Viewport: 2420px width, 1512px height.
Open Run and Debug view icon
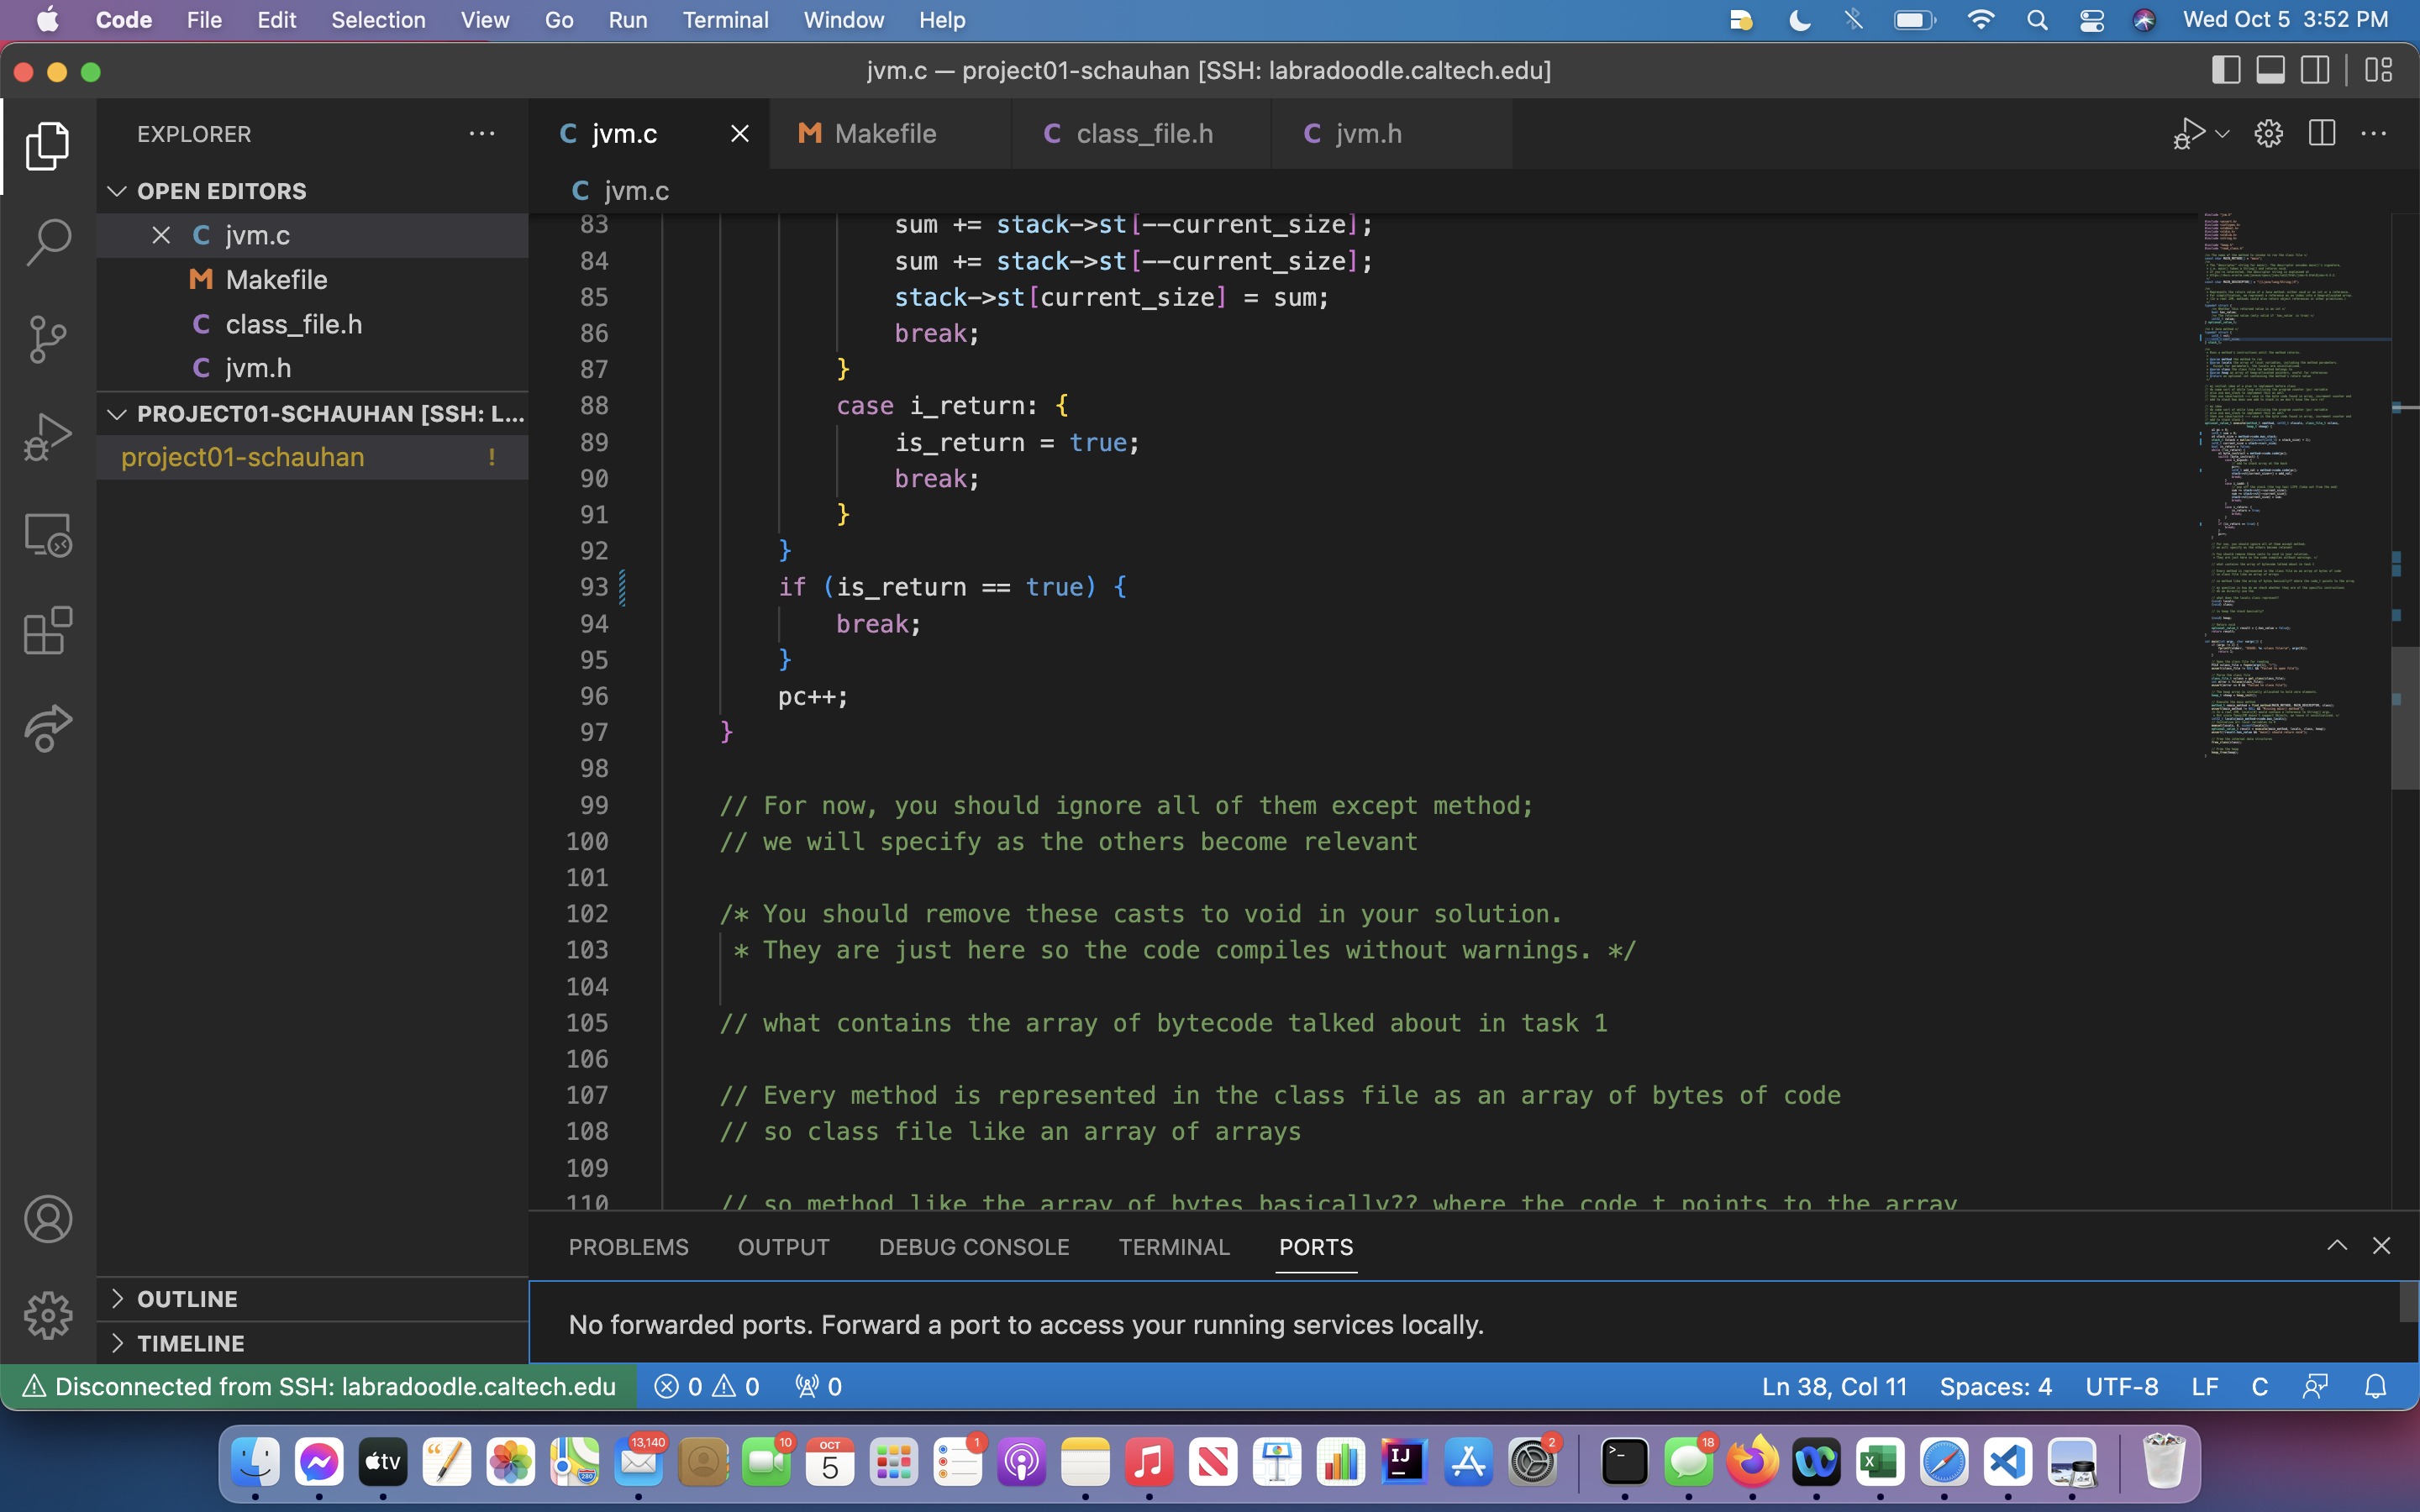pos(48,437)
